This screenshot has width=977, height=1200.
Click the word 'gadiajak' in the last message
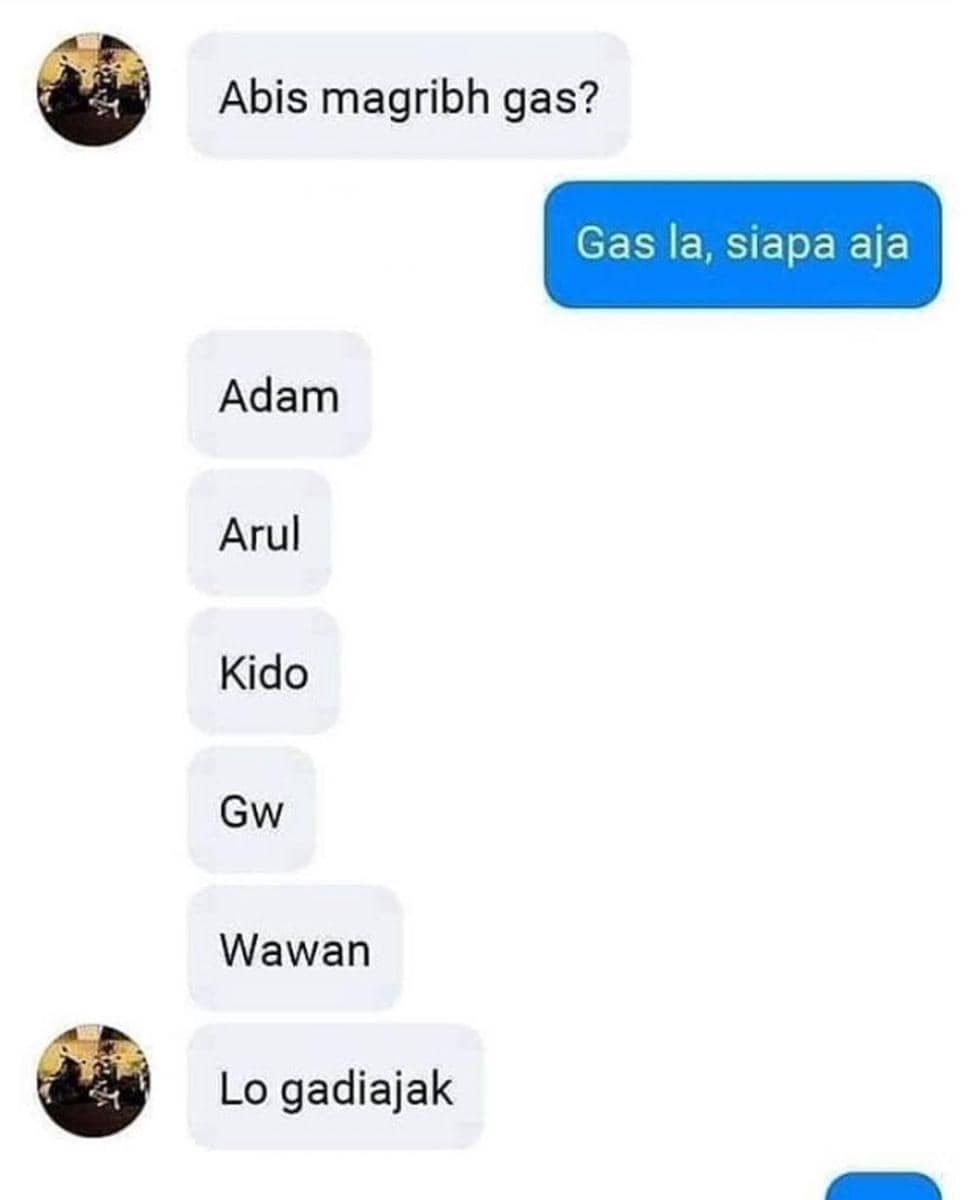(366, 1090)
